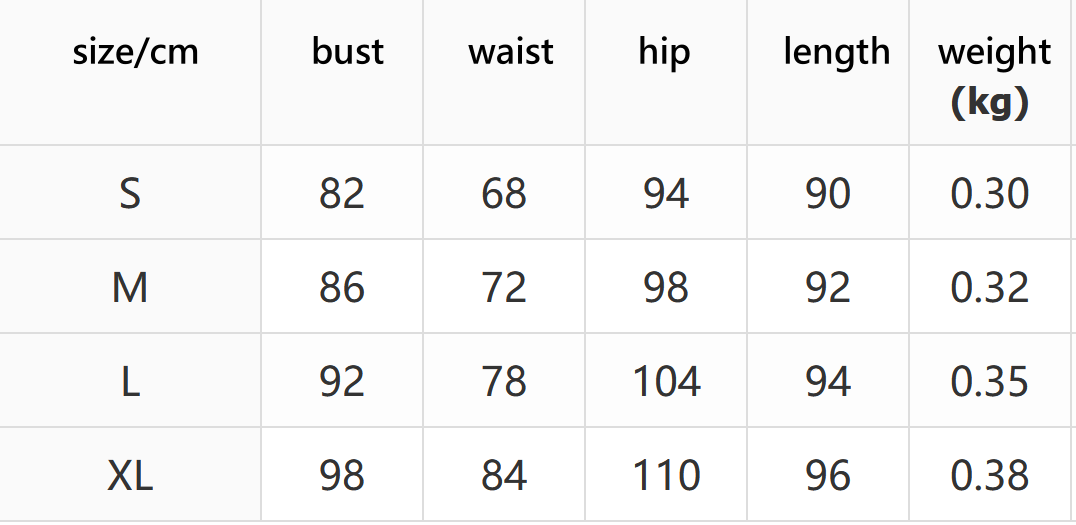Select the XL size row label
Screen dimensions: 1076x525
click(x=130, y=476)
